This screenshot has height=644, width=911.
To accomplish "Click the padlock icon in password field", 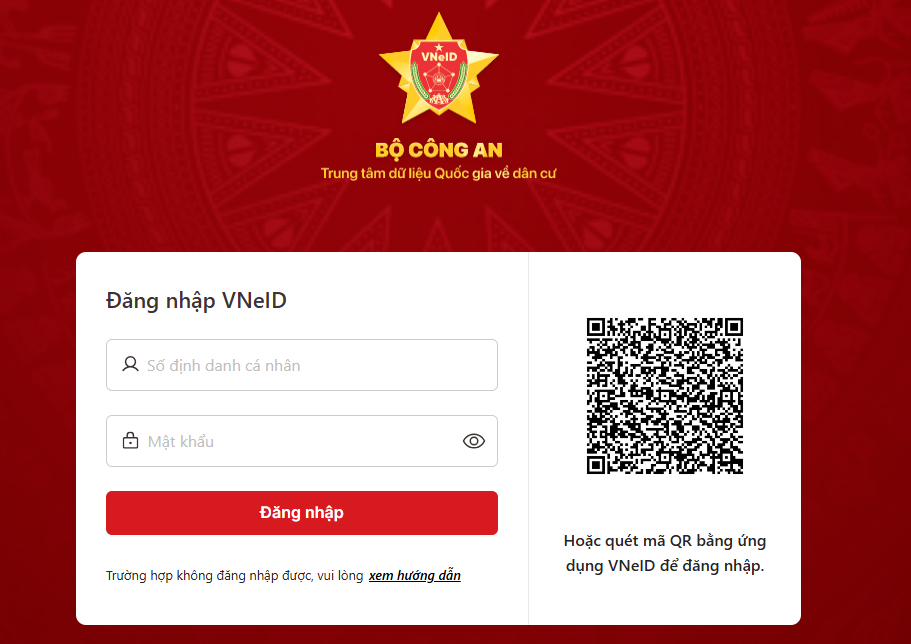I will point(130,441).
